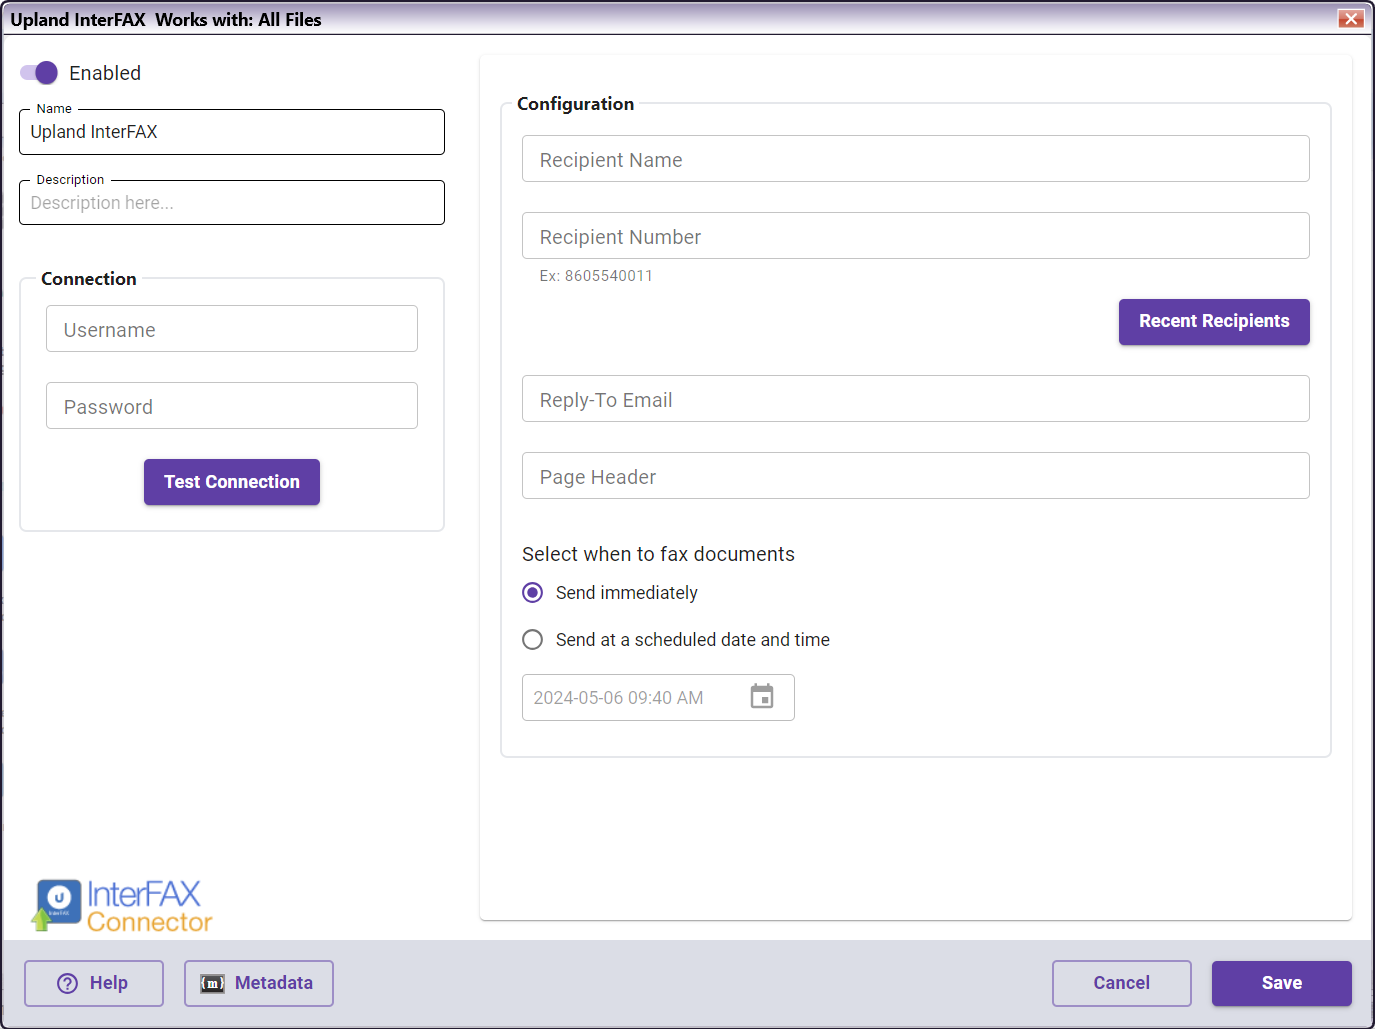Focus the Recipient Name field
The height and width of the screenshot is (1029, 1375).
916,159
